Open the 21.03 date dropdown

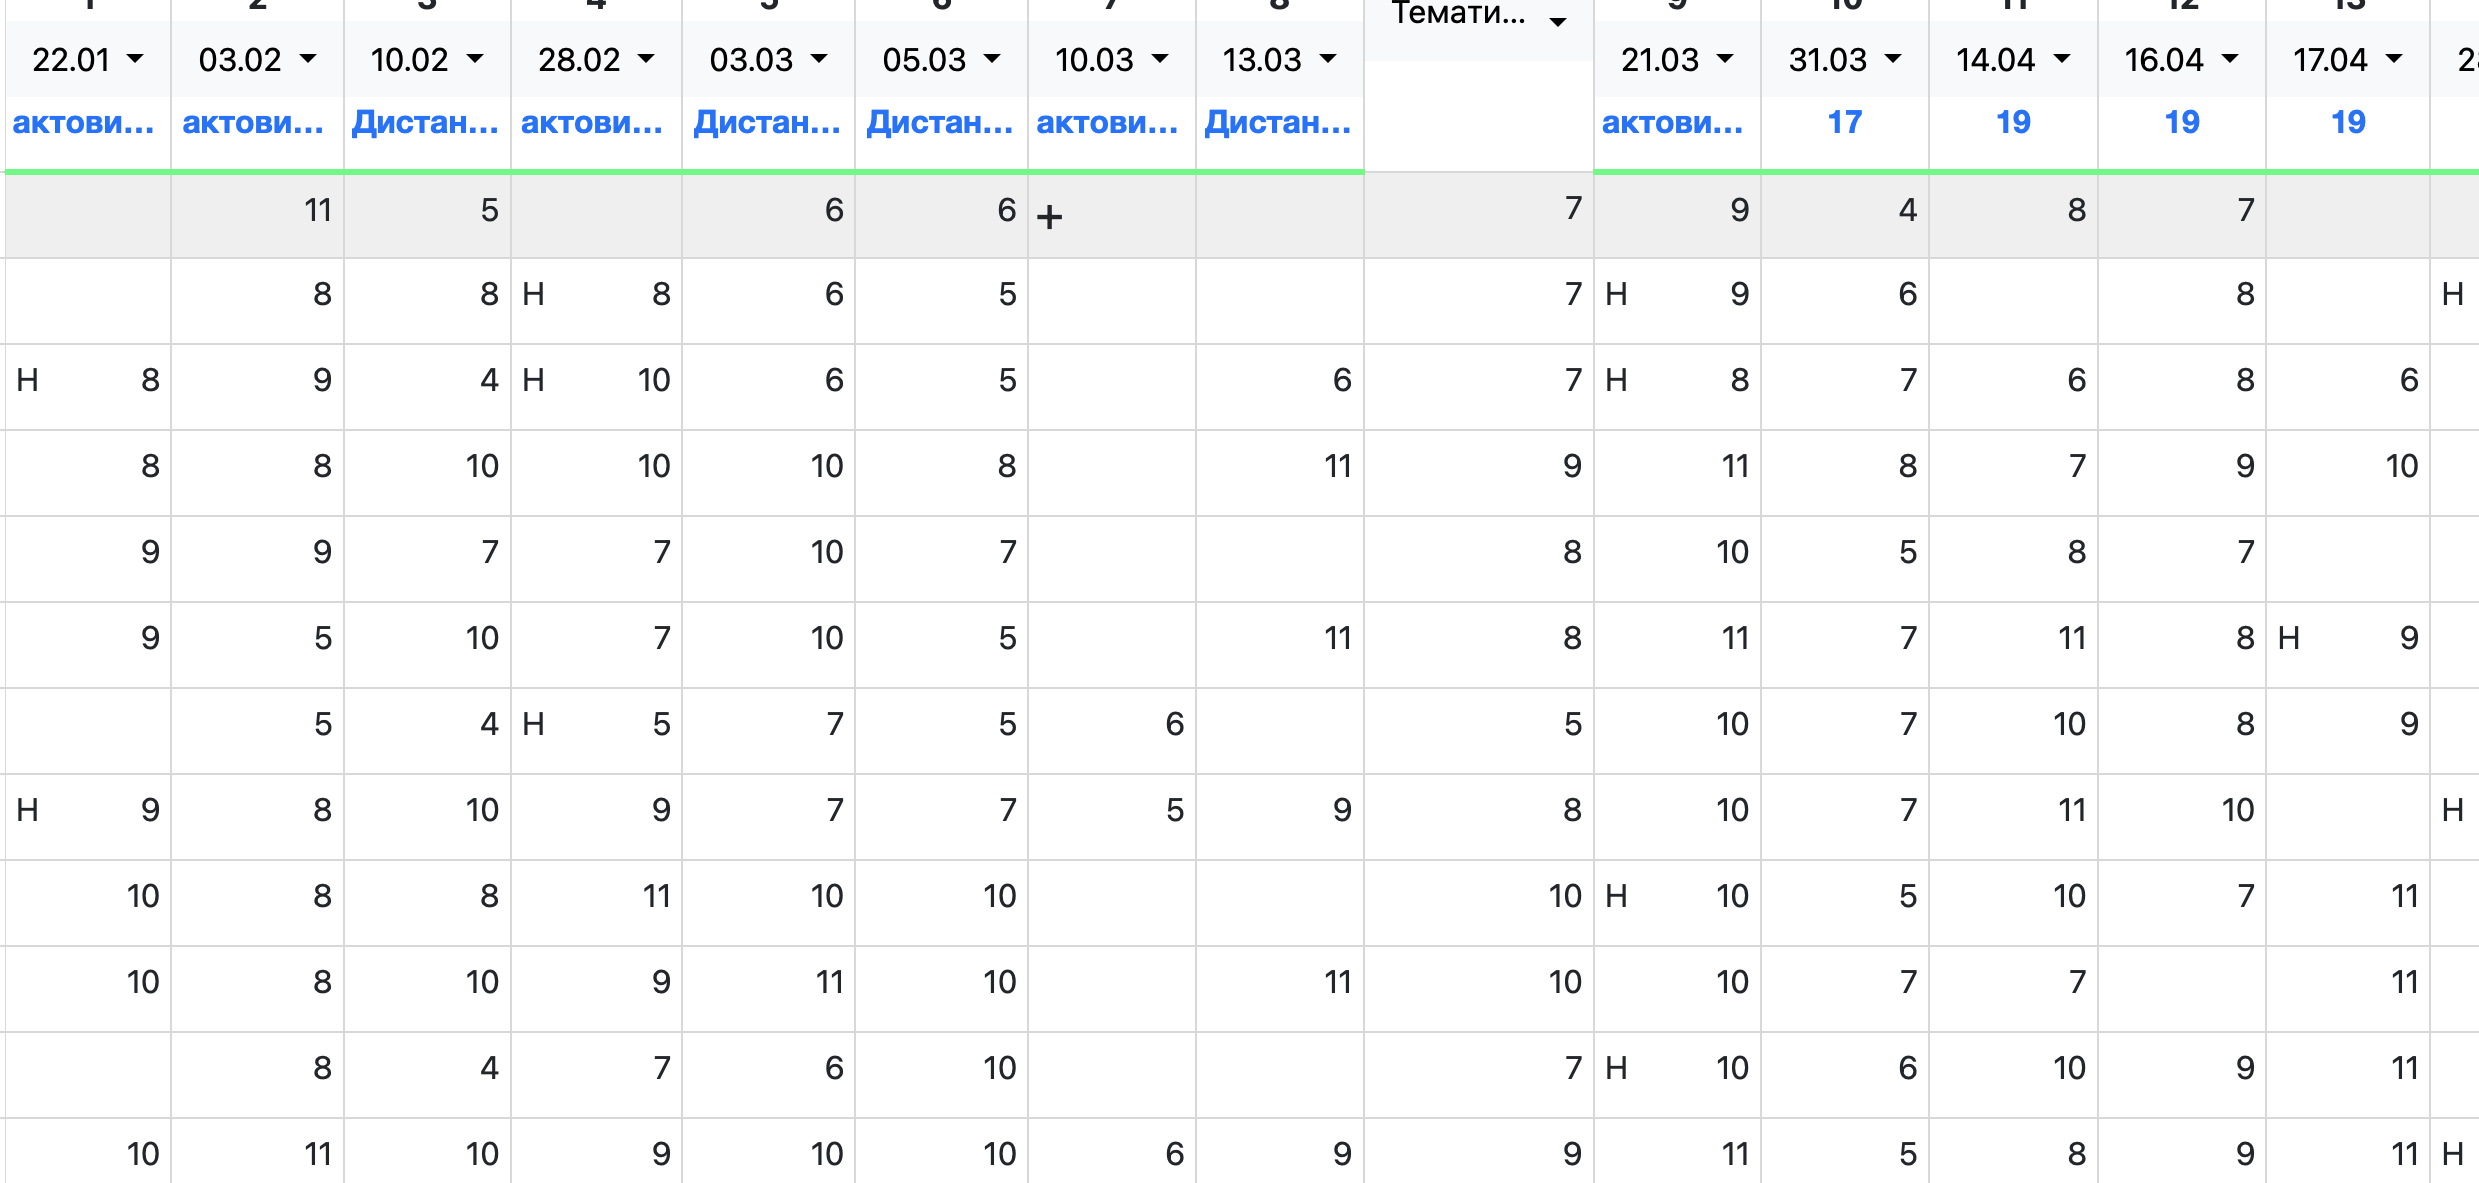[x=1725, y=59]
